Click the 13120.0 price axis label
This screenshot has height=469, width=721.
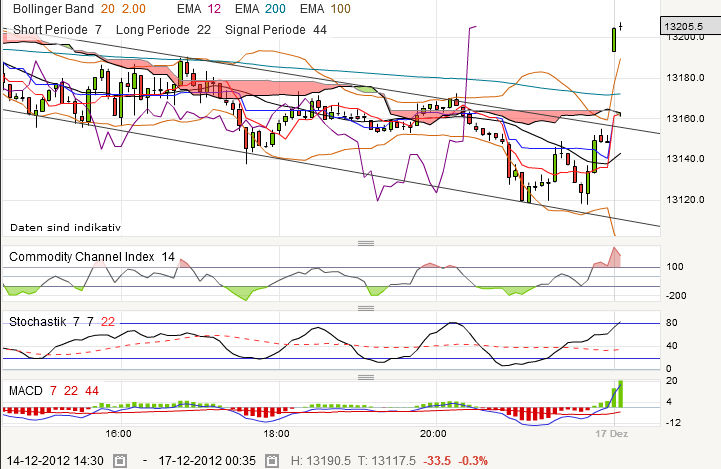686,200
